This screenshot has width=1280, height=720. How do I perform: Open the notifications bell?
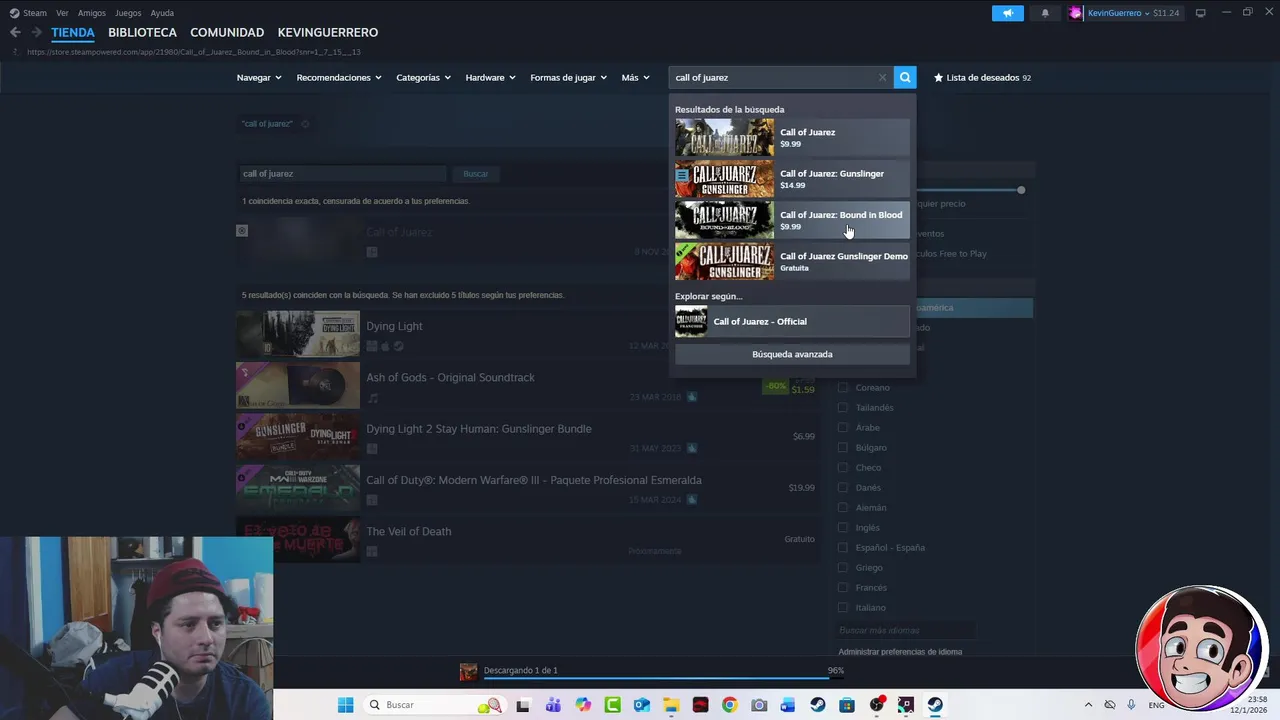[1045, 13]
